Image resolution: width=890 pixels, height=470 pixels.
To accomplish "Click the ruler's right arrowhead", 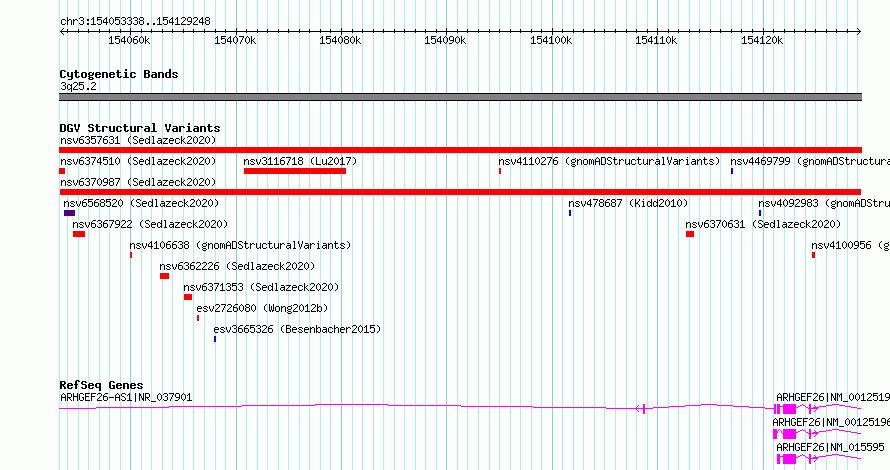I will 859,32.
